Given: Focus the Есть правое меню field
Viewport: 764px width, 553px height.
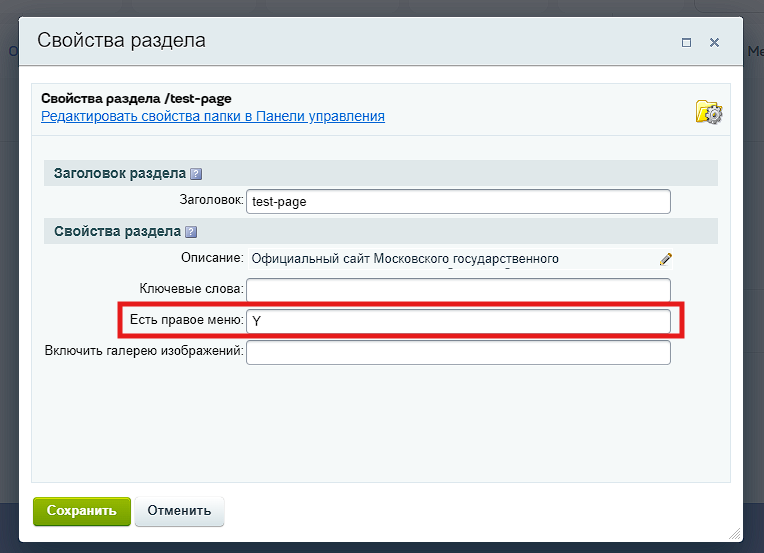Looking at the screenshot, I should (x=458, y=321).
